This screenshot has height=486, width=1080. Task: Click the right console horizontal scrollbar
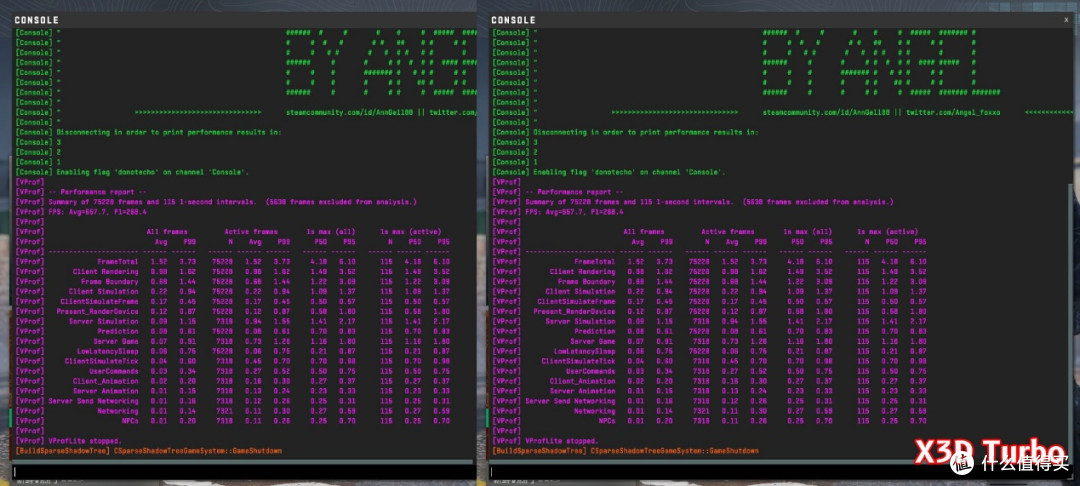pyautogui.click(x=777, y=462)
